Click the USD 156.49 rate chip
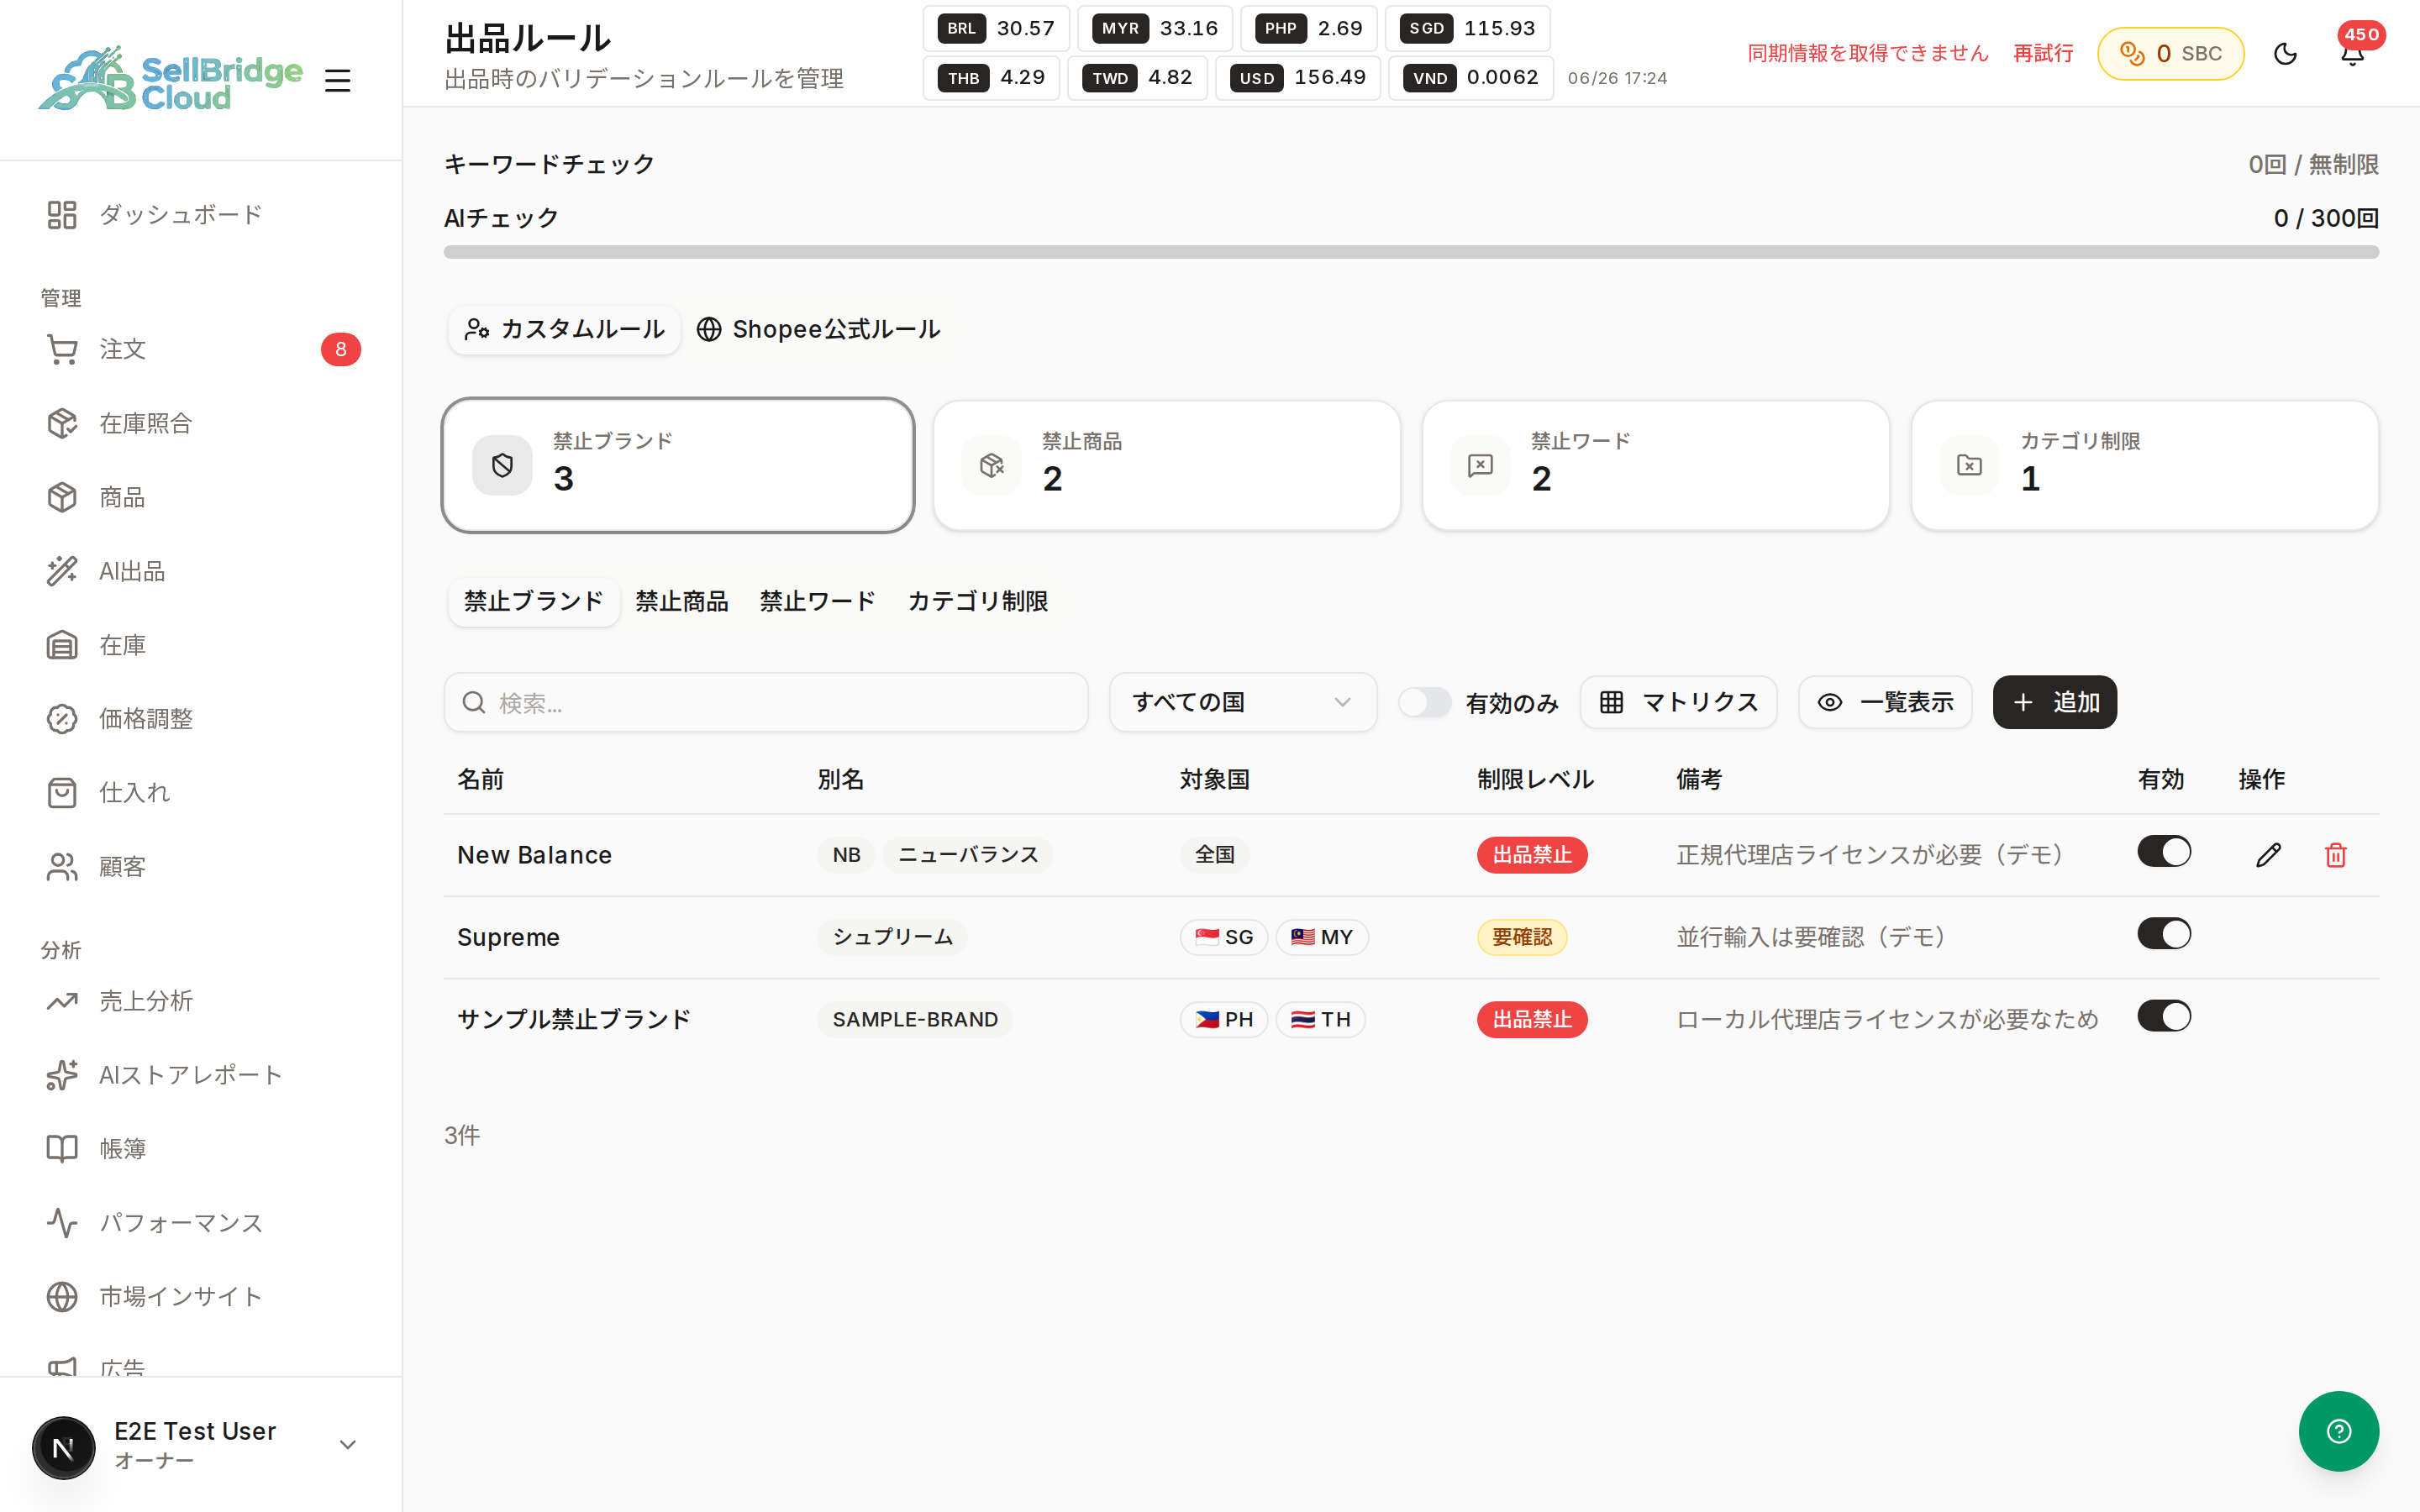2420x1512 pixels. [x=1297, y=78]
